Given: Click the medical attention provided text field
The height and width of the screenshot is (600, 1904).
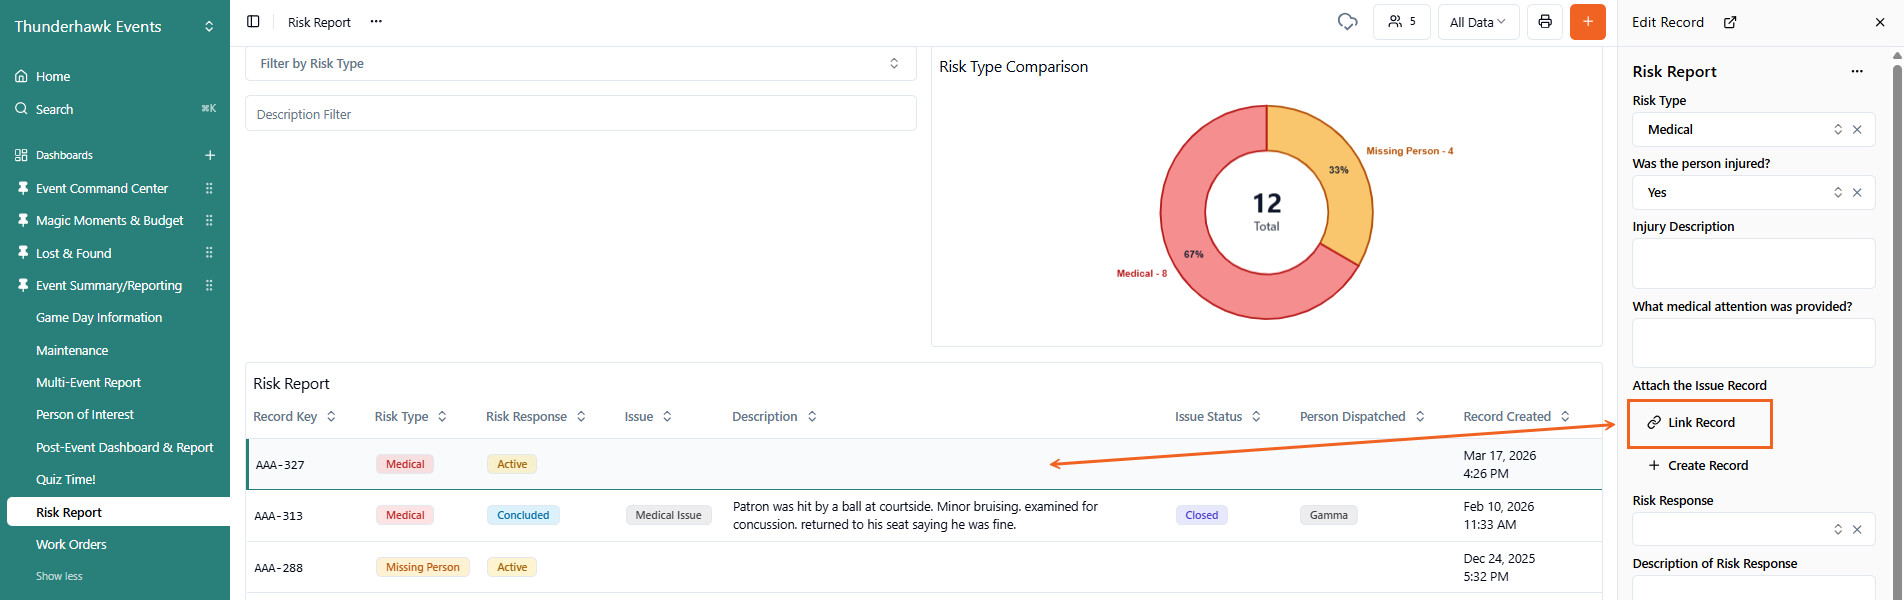Looking at the screenshot, I should click(1753, 343).
